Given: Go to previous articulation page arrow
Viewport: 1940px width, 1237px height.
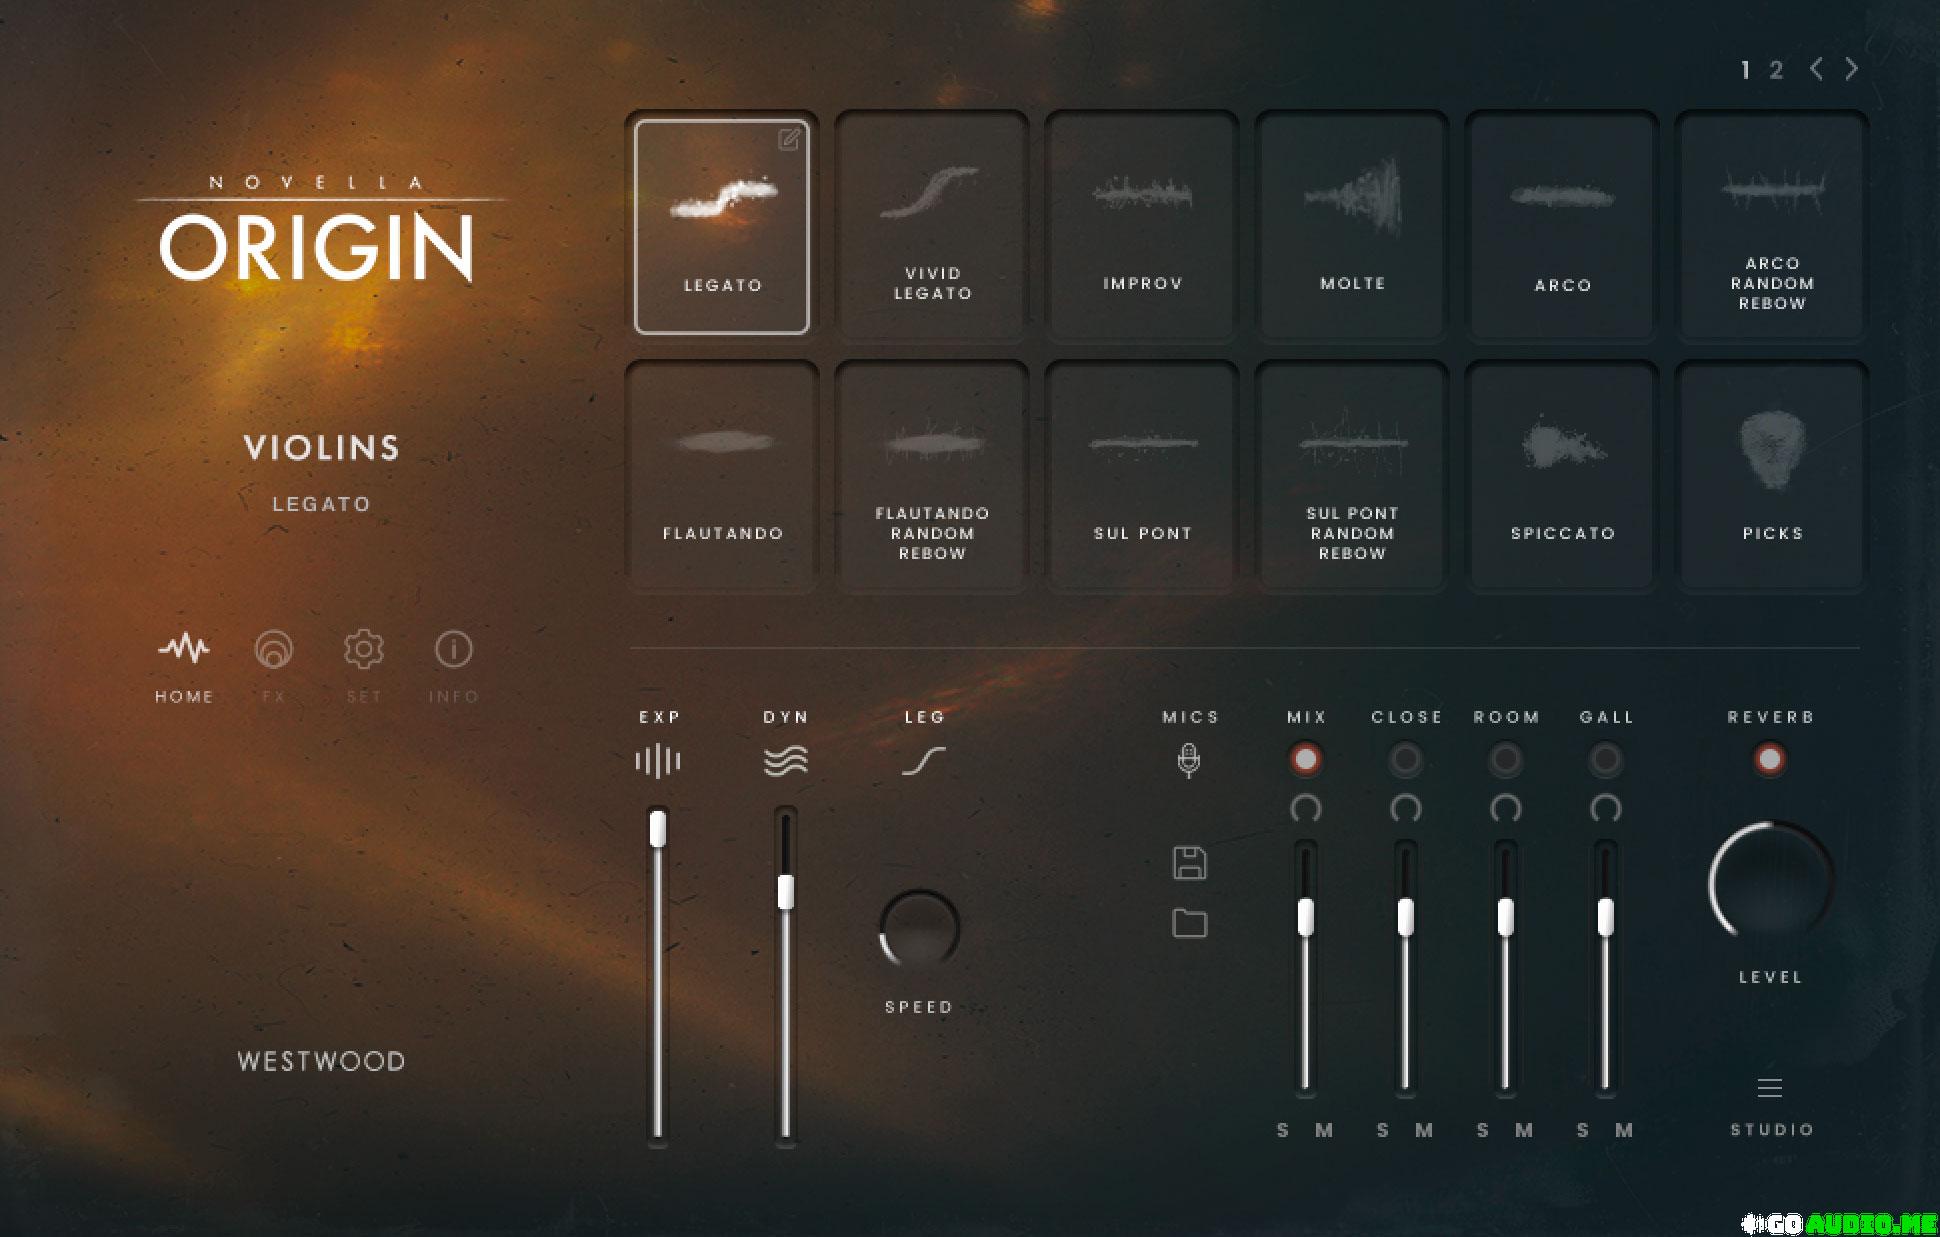Looking at the screenshot, I should tap(1816, 69).
